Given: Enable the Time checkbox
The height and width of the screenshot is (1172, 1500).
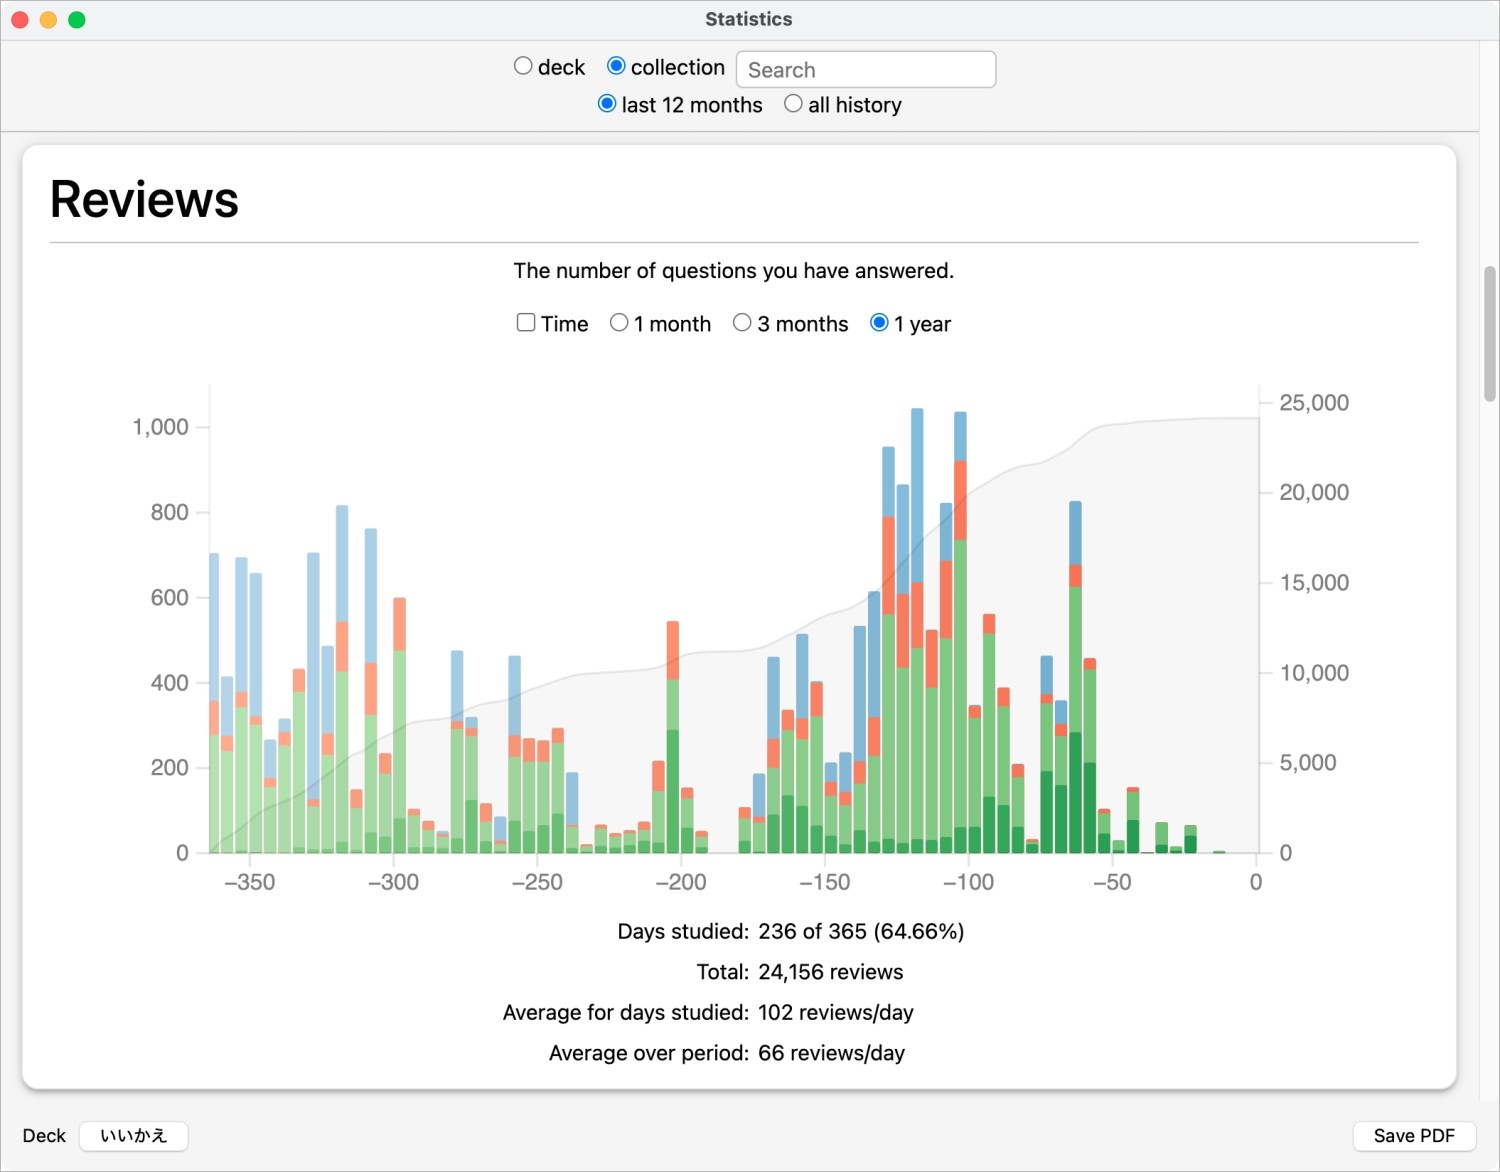Looking at the screenshot, I should 526,323.
